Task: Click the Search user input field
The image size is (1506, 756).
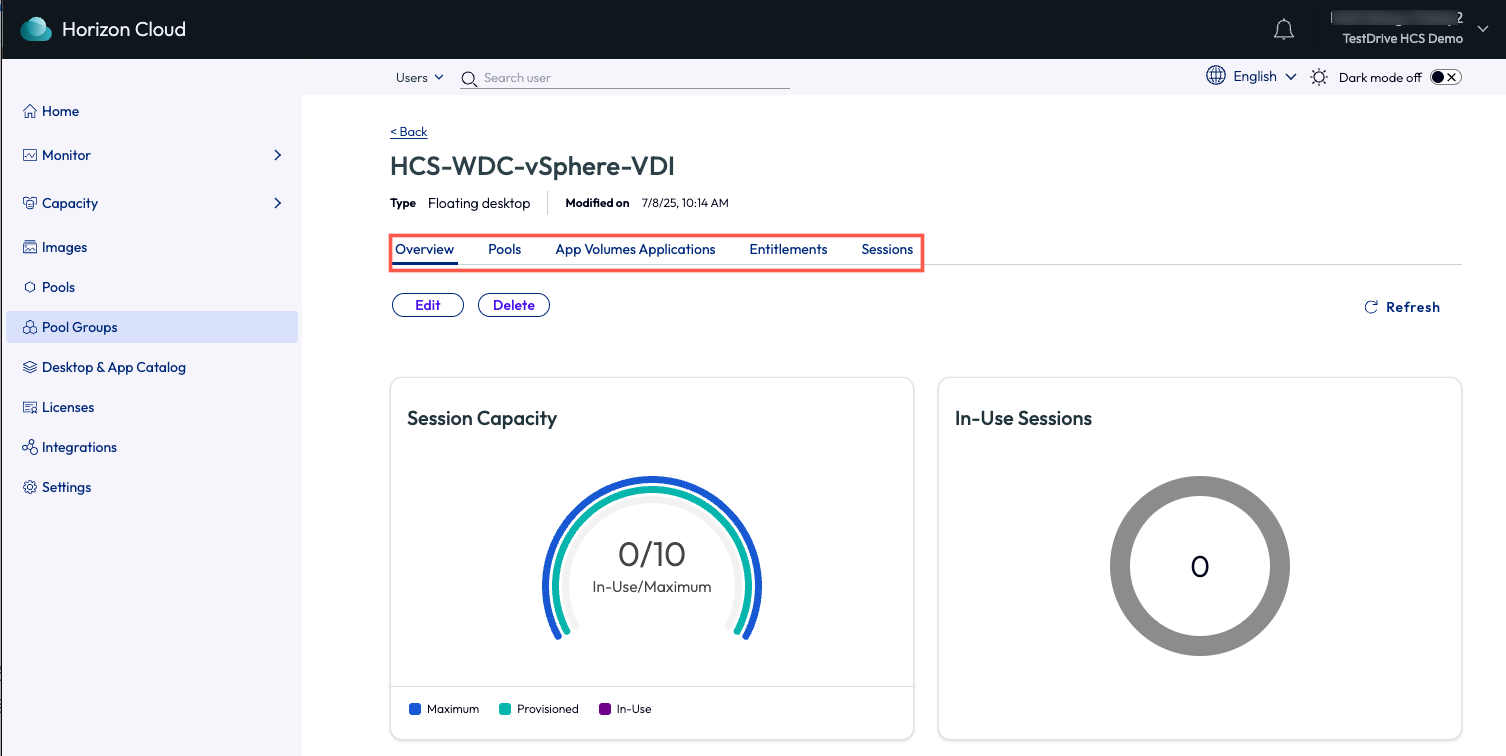Action: (x=630, y=78)
